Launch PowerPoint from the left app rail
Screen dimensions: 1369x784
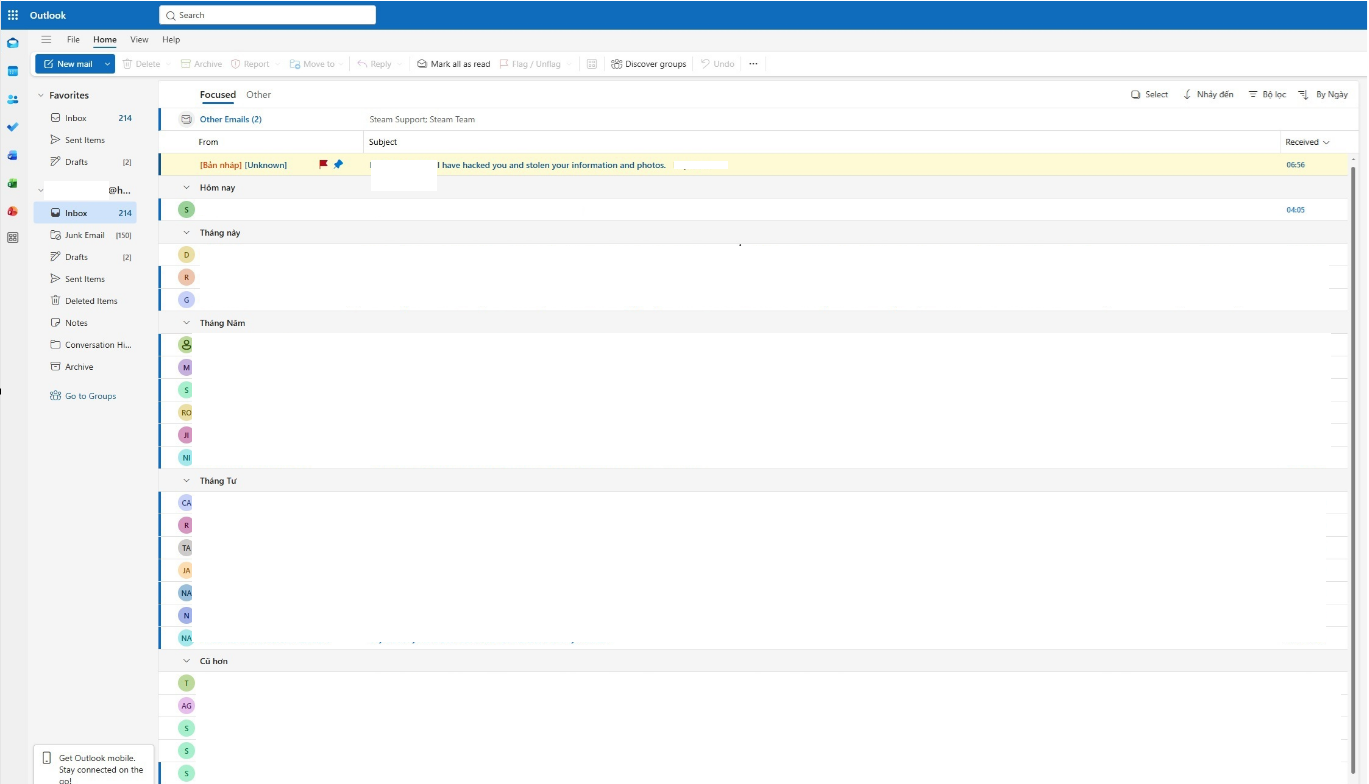[13, 211]
